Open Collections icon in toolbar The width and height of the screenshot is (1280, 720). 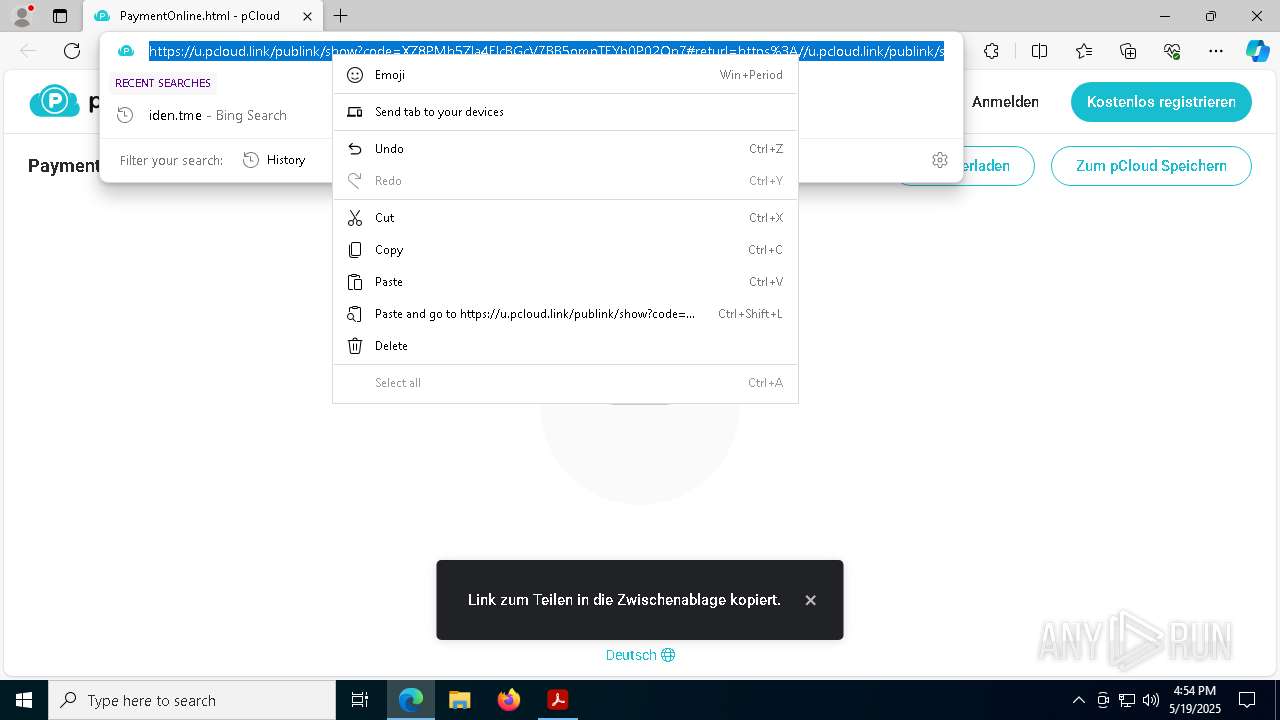1128,51
